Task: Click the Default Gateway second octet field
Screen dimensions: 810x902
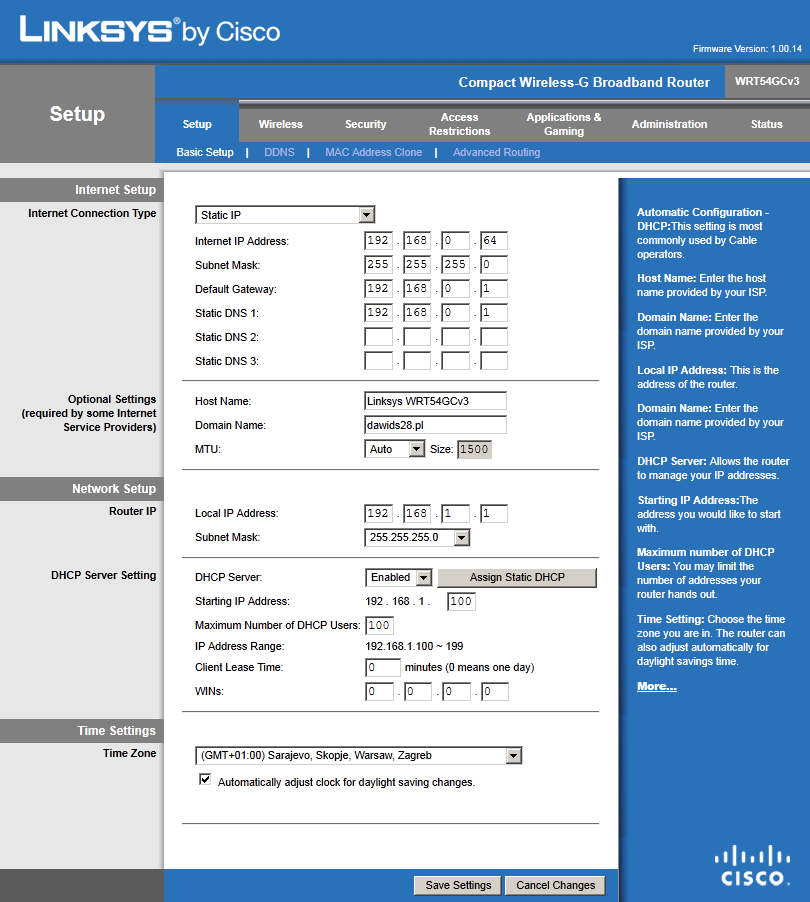Action: pos(417,289)
